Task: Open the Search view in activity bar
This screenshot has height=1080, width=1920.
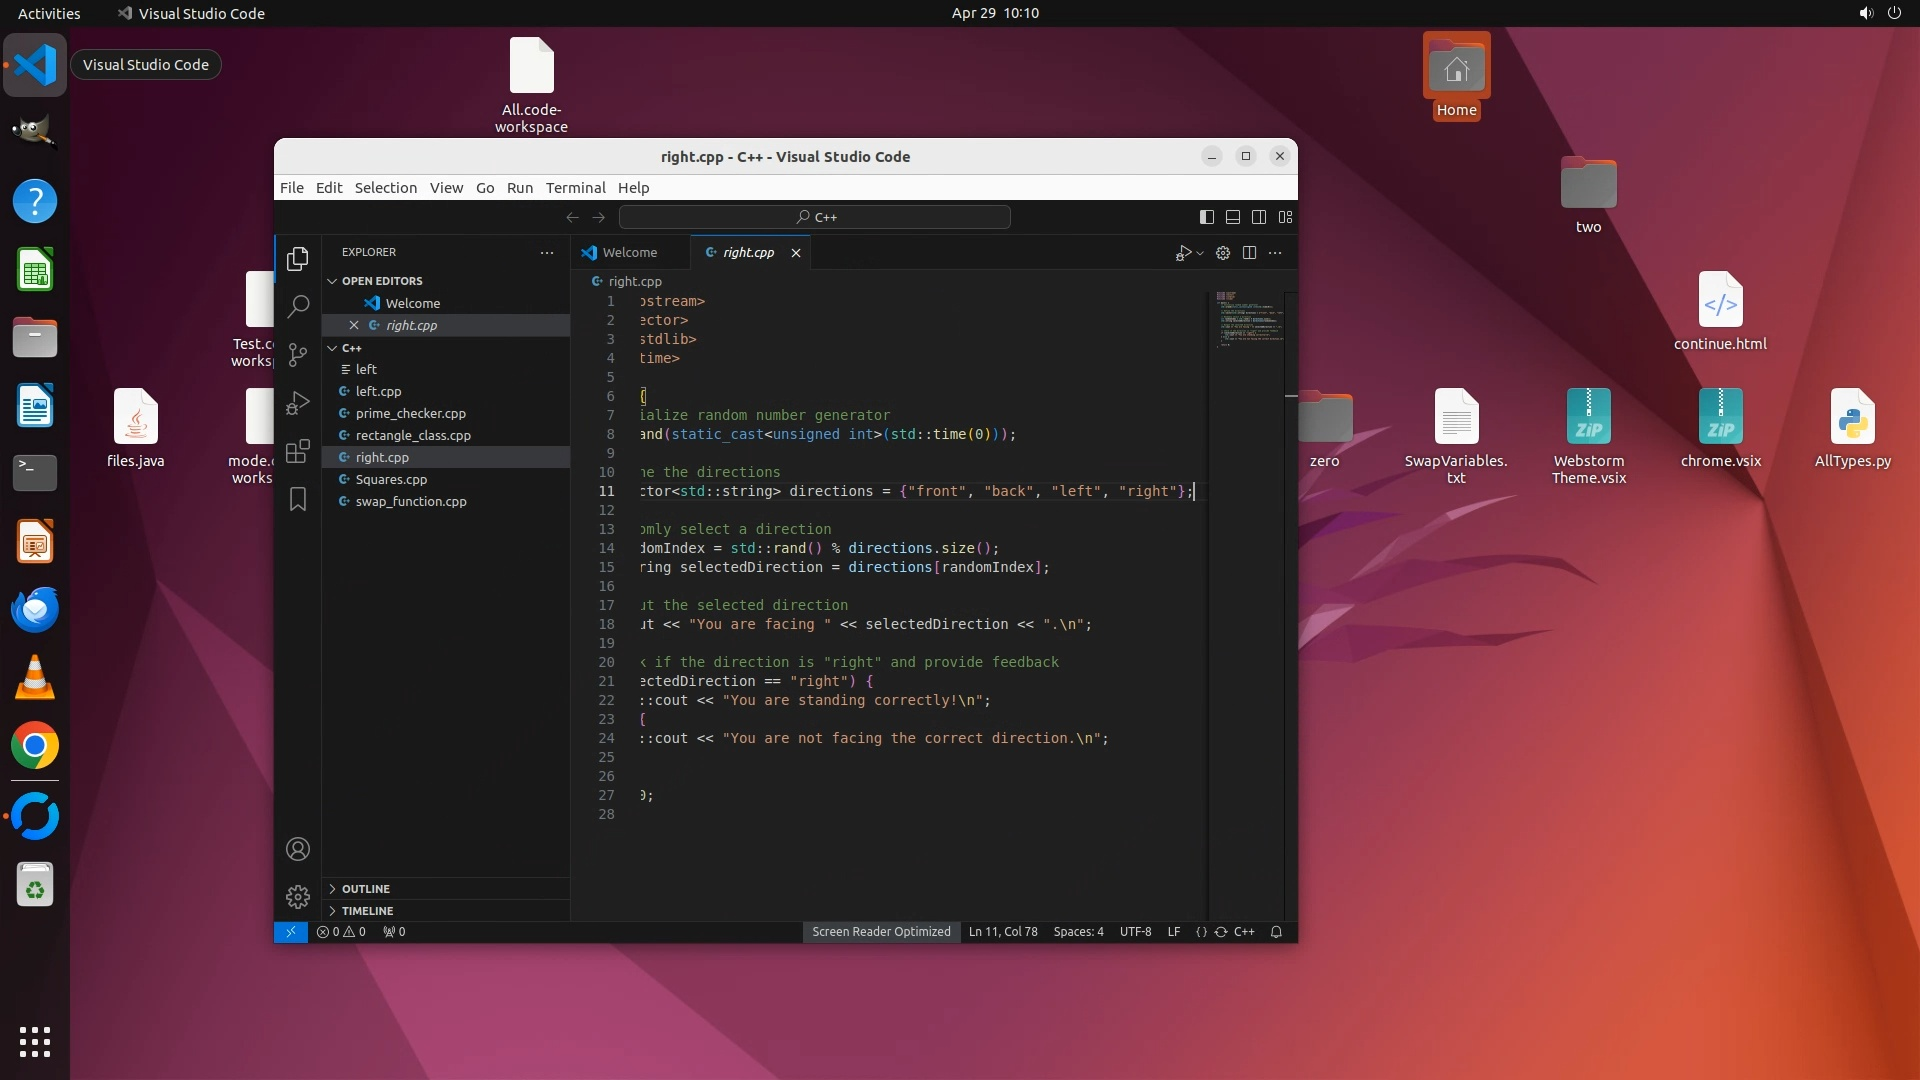Action: (297, 307)
